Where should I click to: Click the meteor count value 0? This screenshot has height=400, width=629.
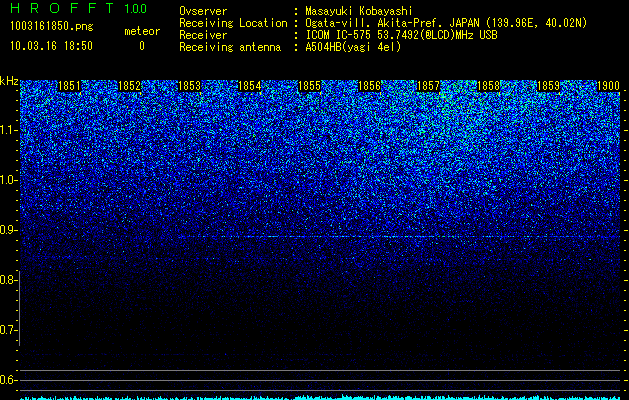(x=142, y=46)
